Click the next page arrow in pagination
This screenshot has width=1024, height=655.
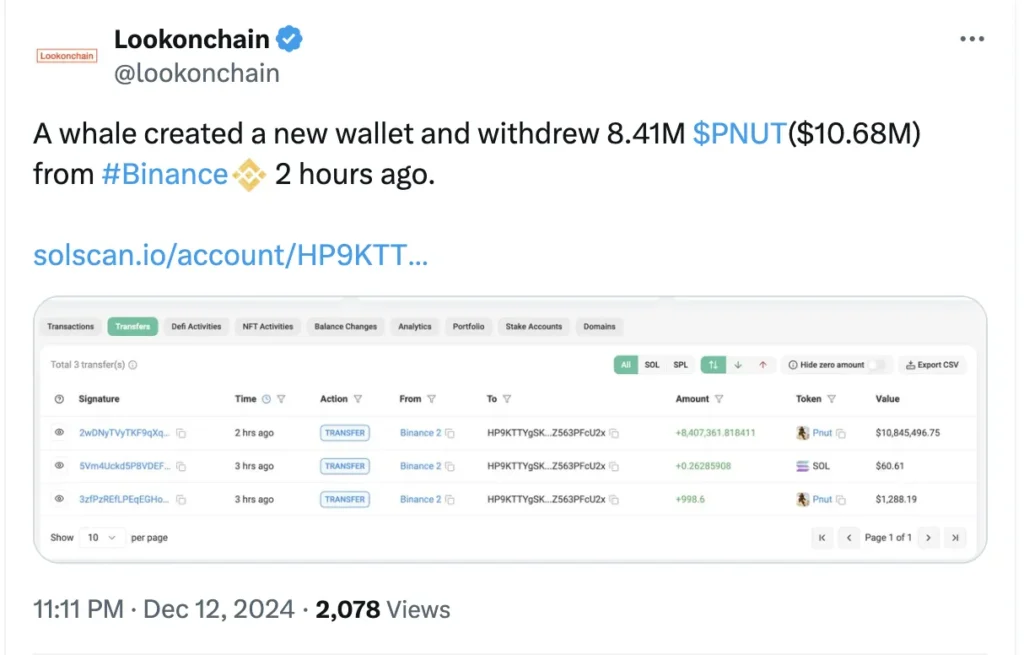pyautogui.click(x=927, y=537)
